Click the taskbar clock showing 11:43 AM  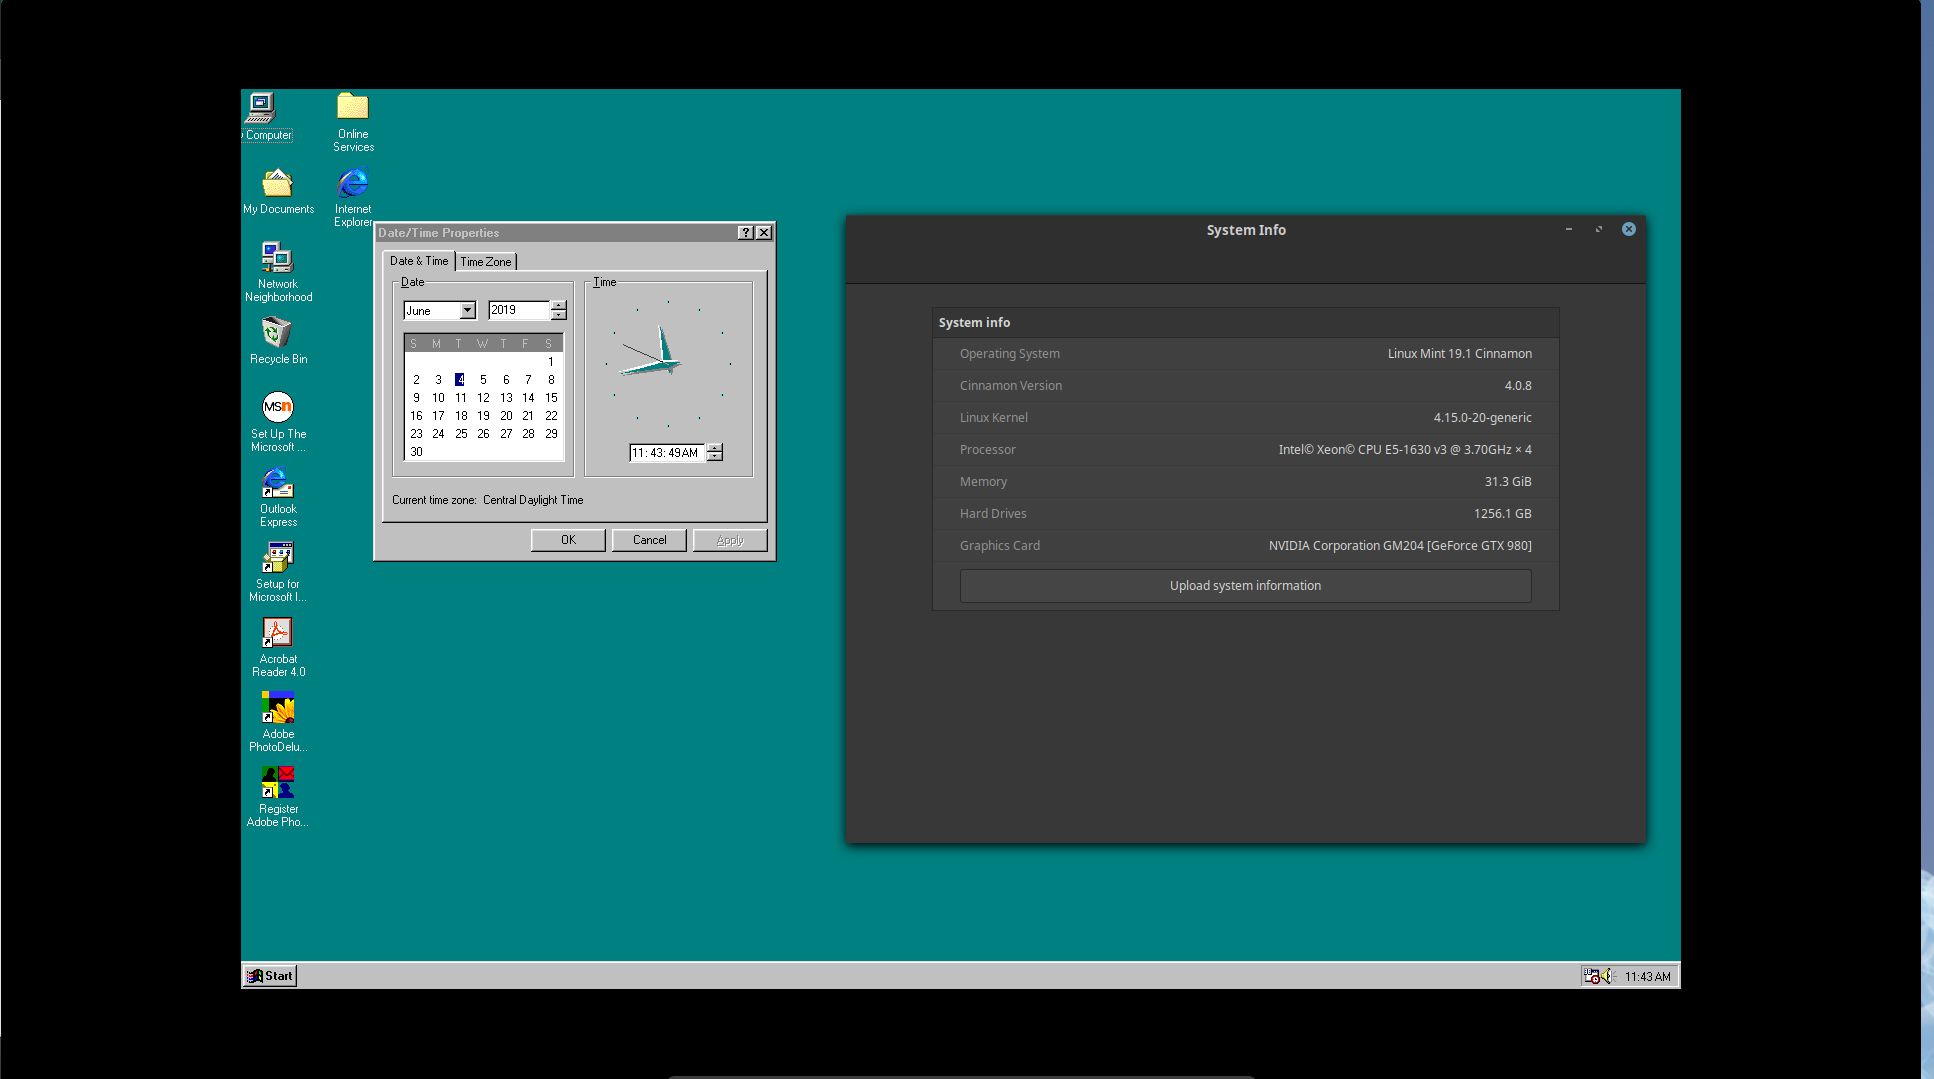(1647, 977)
